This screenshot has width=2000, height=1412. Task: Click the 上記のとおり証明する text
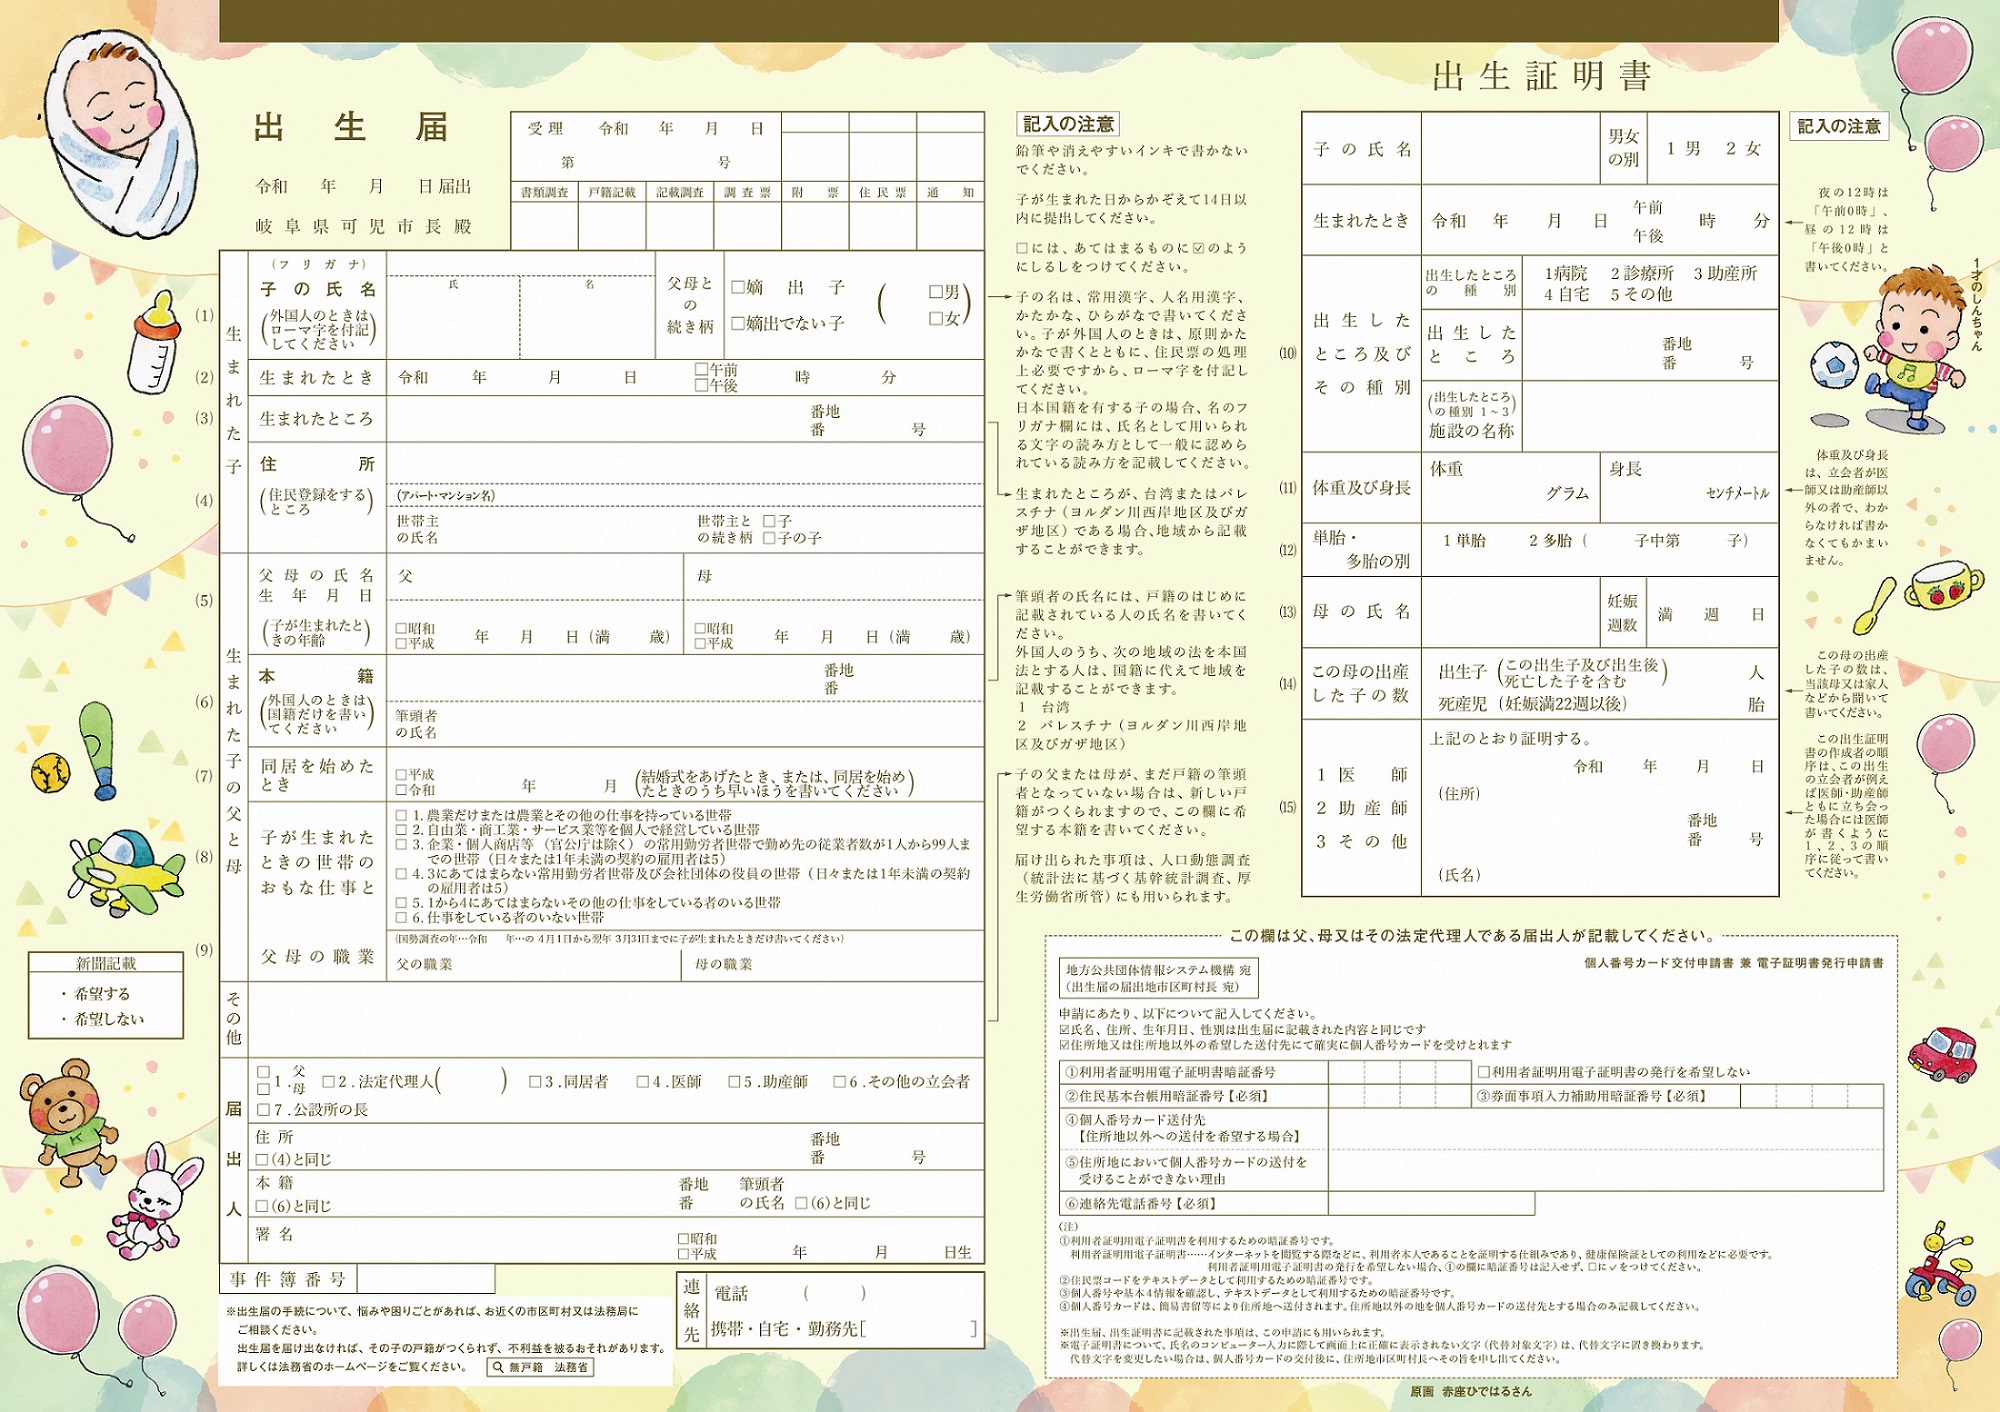(x=1509, y=739)
